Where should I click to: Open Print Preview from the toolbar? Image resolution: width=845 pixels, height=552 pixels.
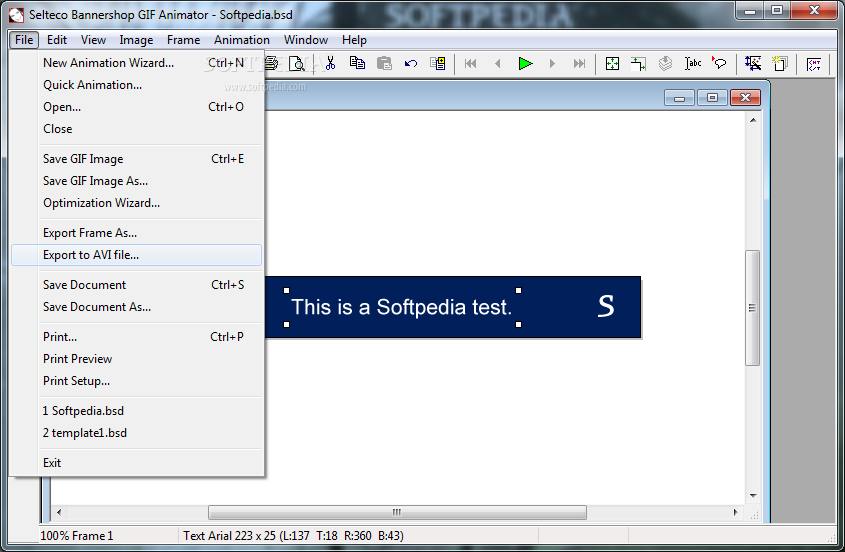click(x=296, y=64)
